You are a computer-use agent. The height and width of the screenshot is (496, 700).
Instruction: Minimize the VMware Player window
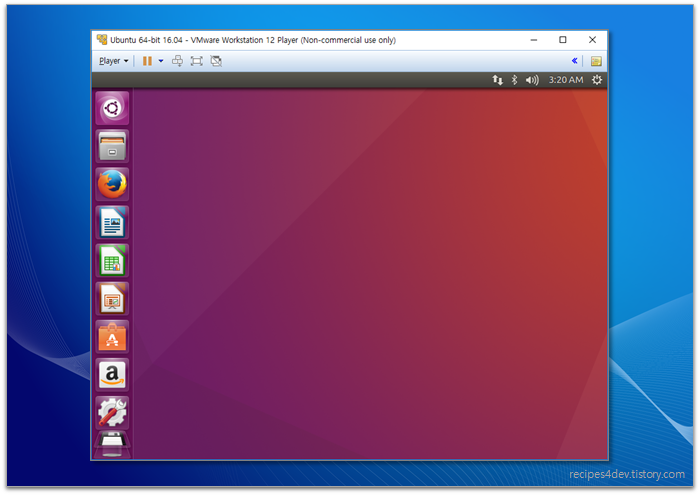[533, 40]
